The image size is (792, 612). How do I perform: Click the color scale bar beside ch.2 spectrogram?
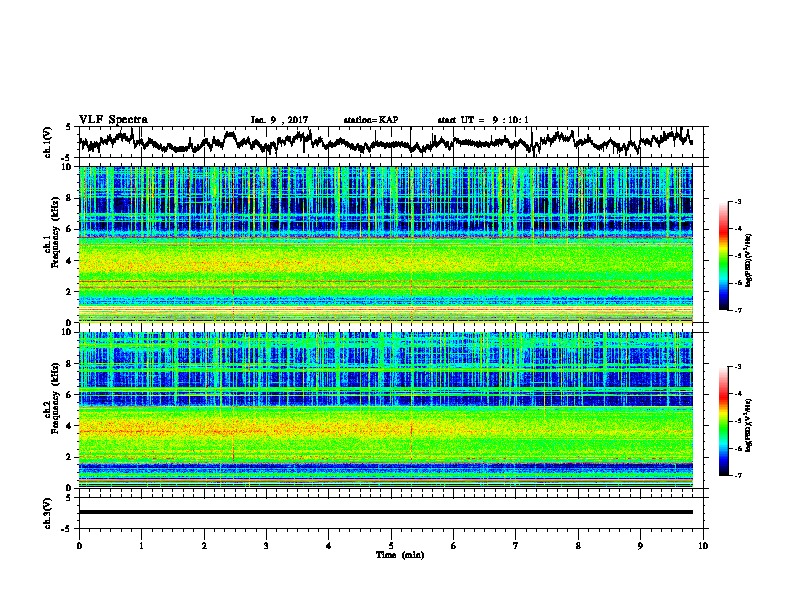pos(724,421)
